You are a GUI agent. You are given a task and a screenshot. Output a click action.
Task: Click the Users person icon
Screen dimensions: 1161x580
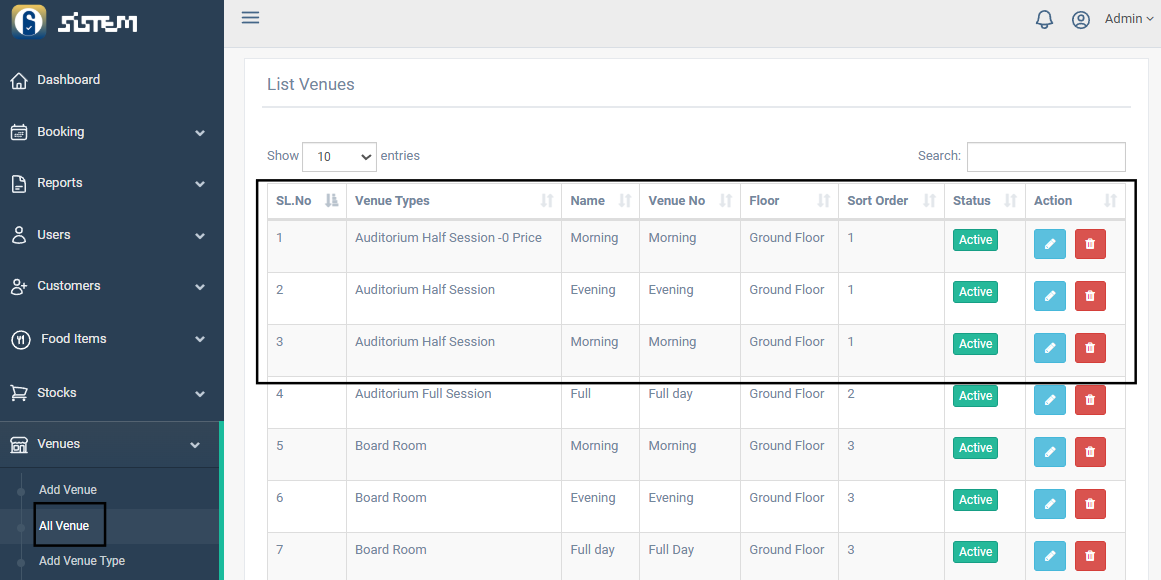pos(19,235)
